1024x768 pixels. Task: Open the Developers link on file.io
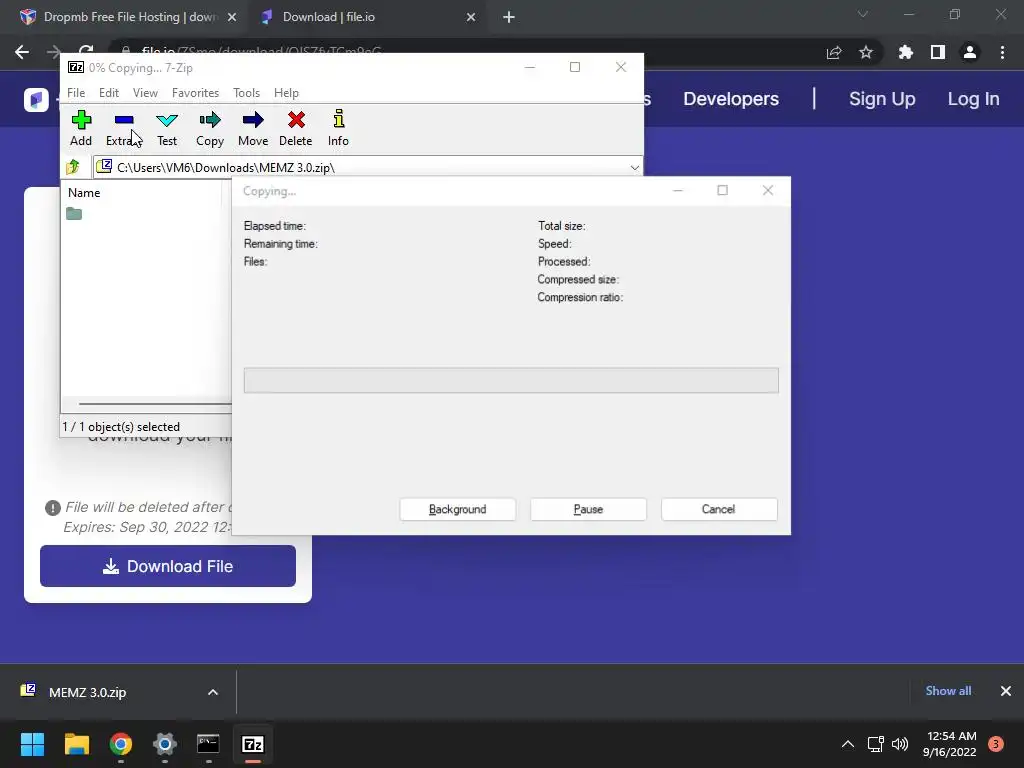pyautogui.click(x=731, y=99)
